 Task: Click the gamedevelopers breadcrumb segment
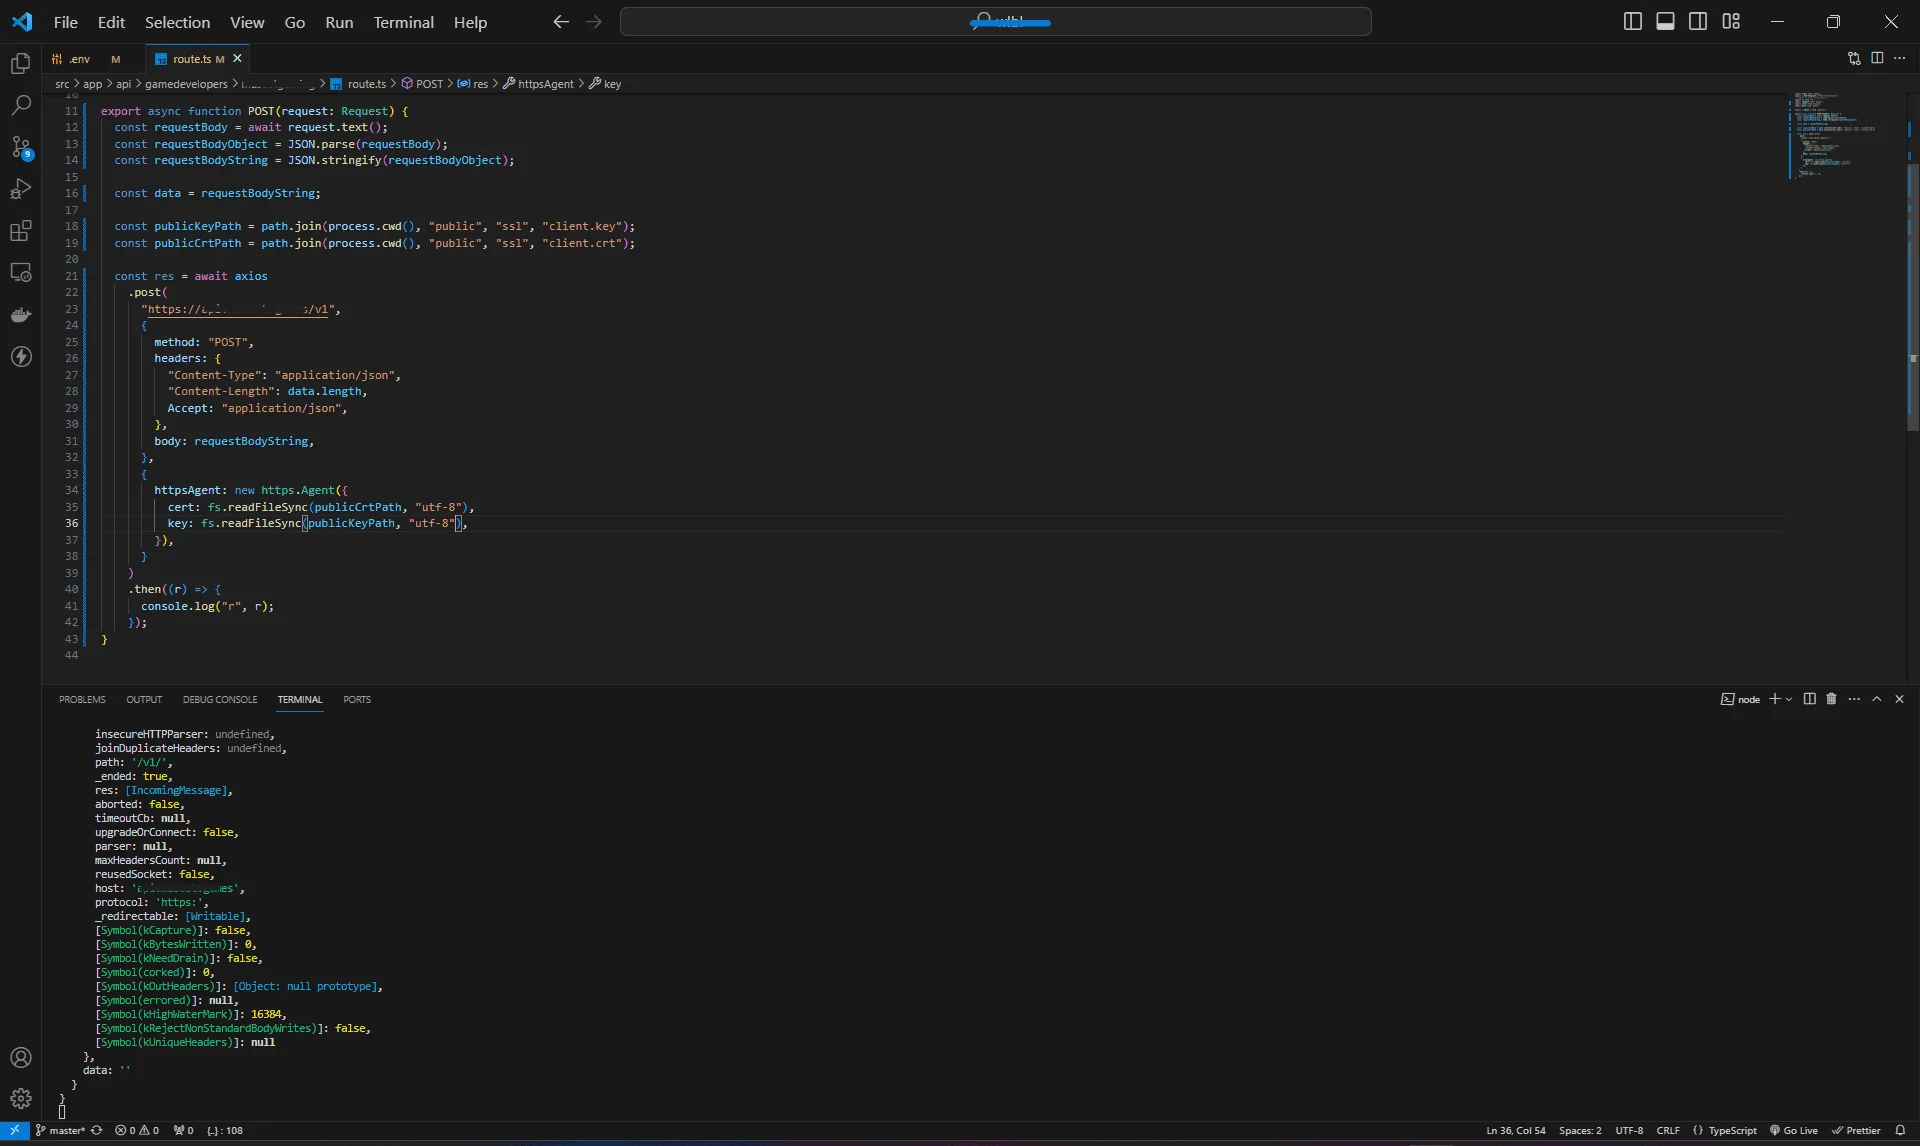click(x=186, y=84)
